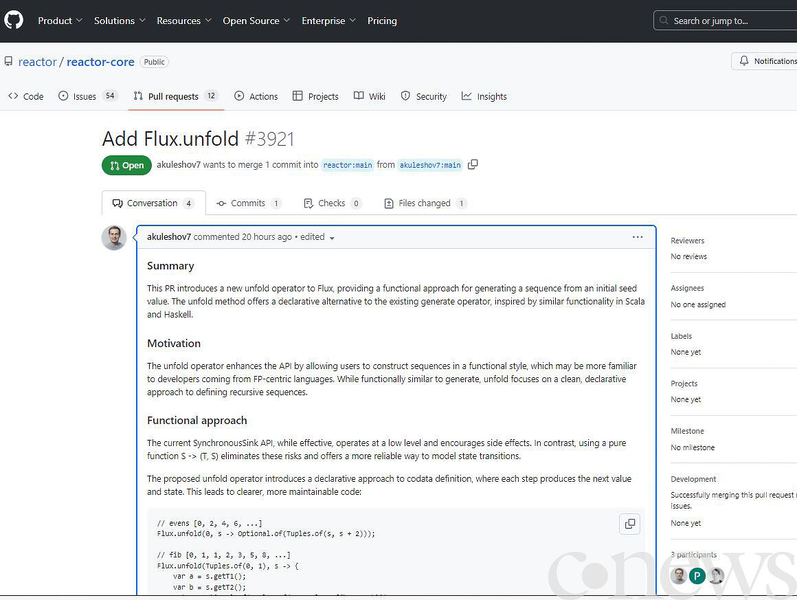This screenshot has width=797, height=600.
Task: Click the No one assigned text
Action: click(x=698, y=305)
